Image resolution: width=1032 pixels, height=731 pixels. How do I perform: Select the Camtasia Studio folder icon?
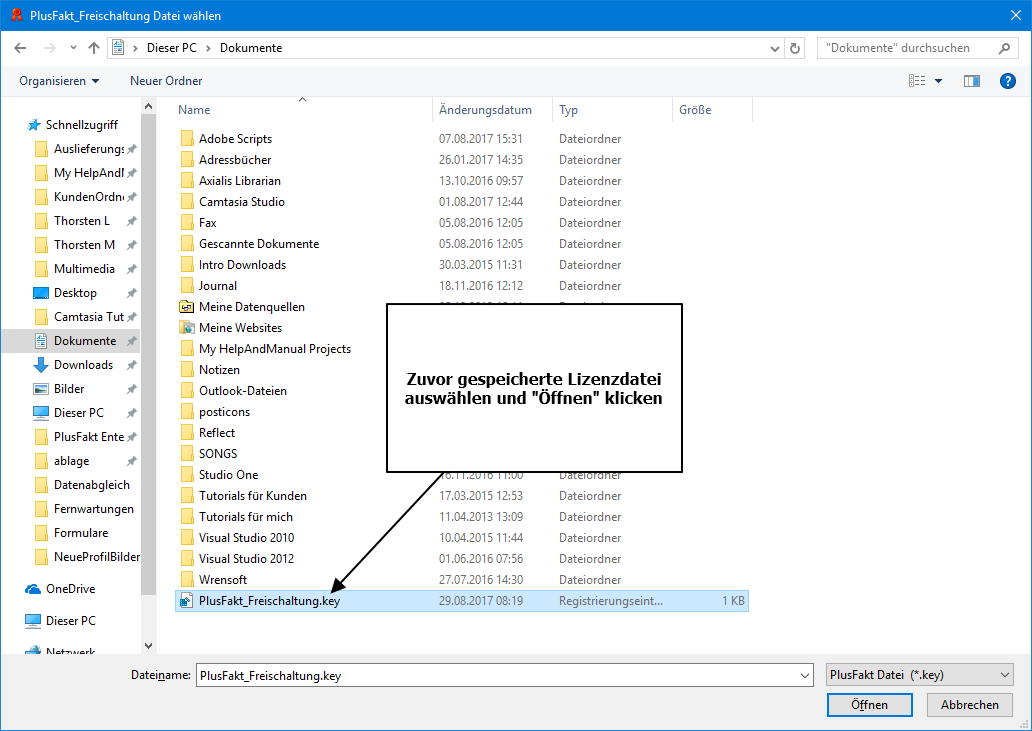pyautogui.click(x=187, y=202)
